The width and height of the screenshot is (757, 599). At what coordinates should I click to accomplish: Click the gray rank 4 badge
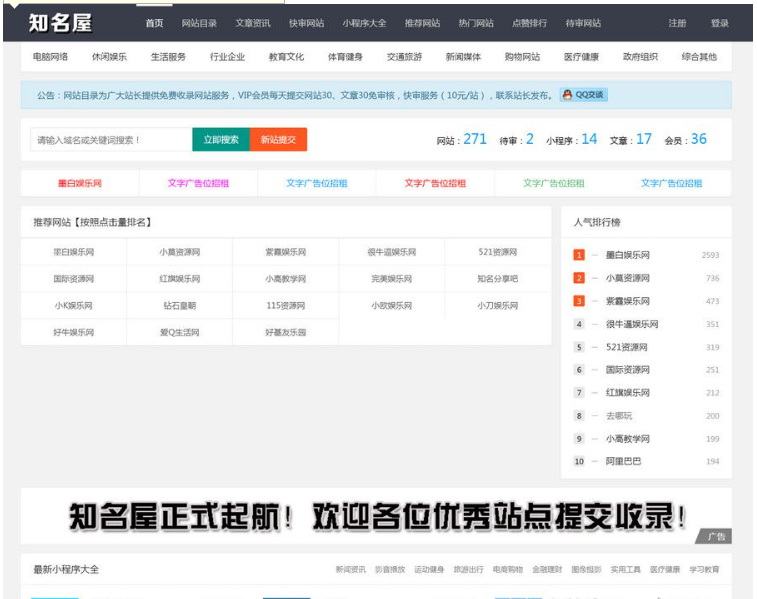(579, 324)
